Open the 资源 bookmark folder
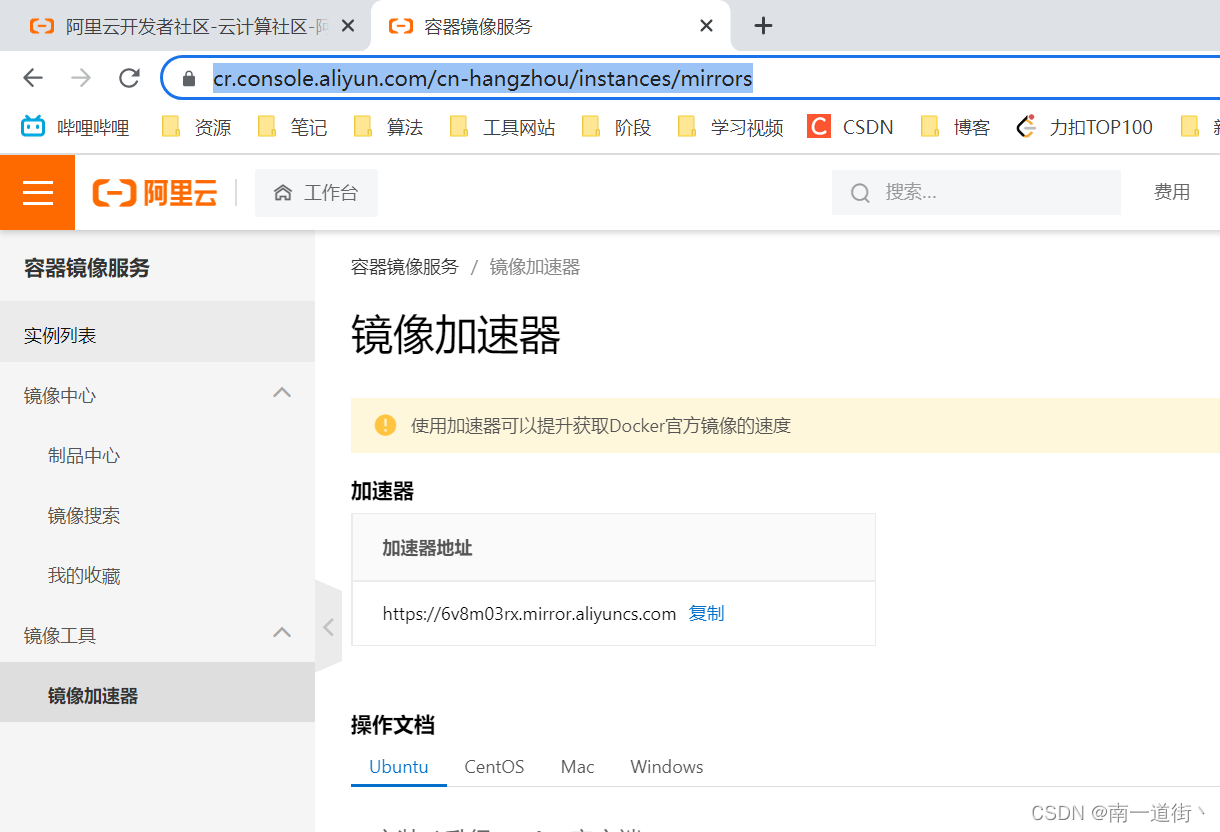Viewport: 1220px width, 832px height. (x=197, y=127)
